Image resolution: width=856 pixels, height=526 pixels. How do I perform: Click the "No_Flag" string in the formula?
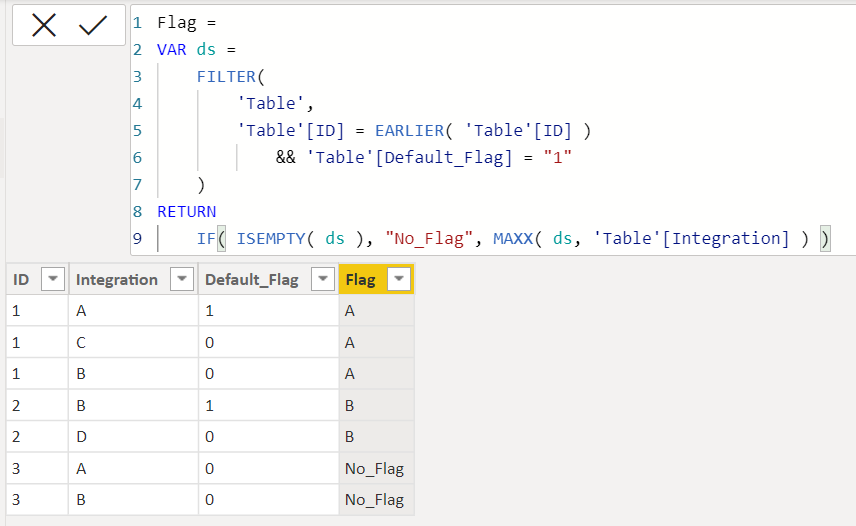[x=429, y=238]
